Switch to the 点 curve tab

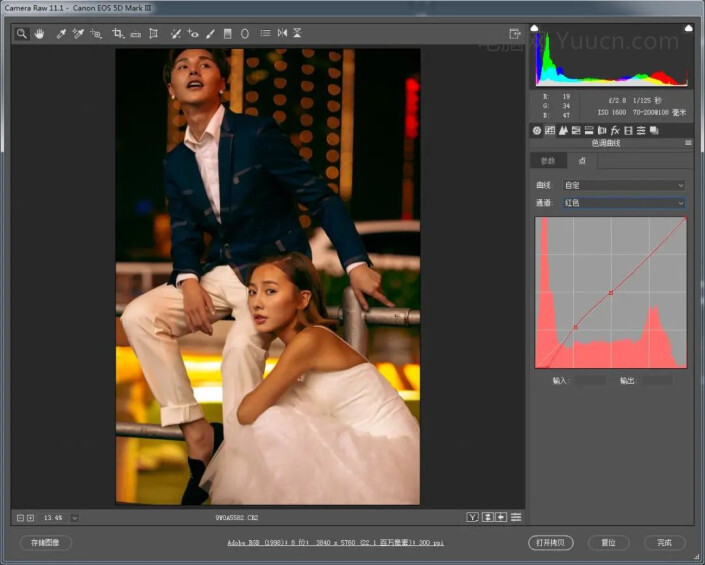(x=582, y=161)
